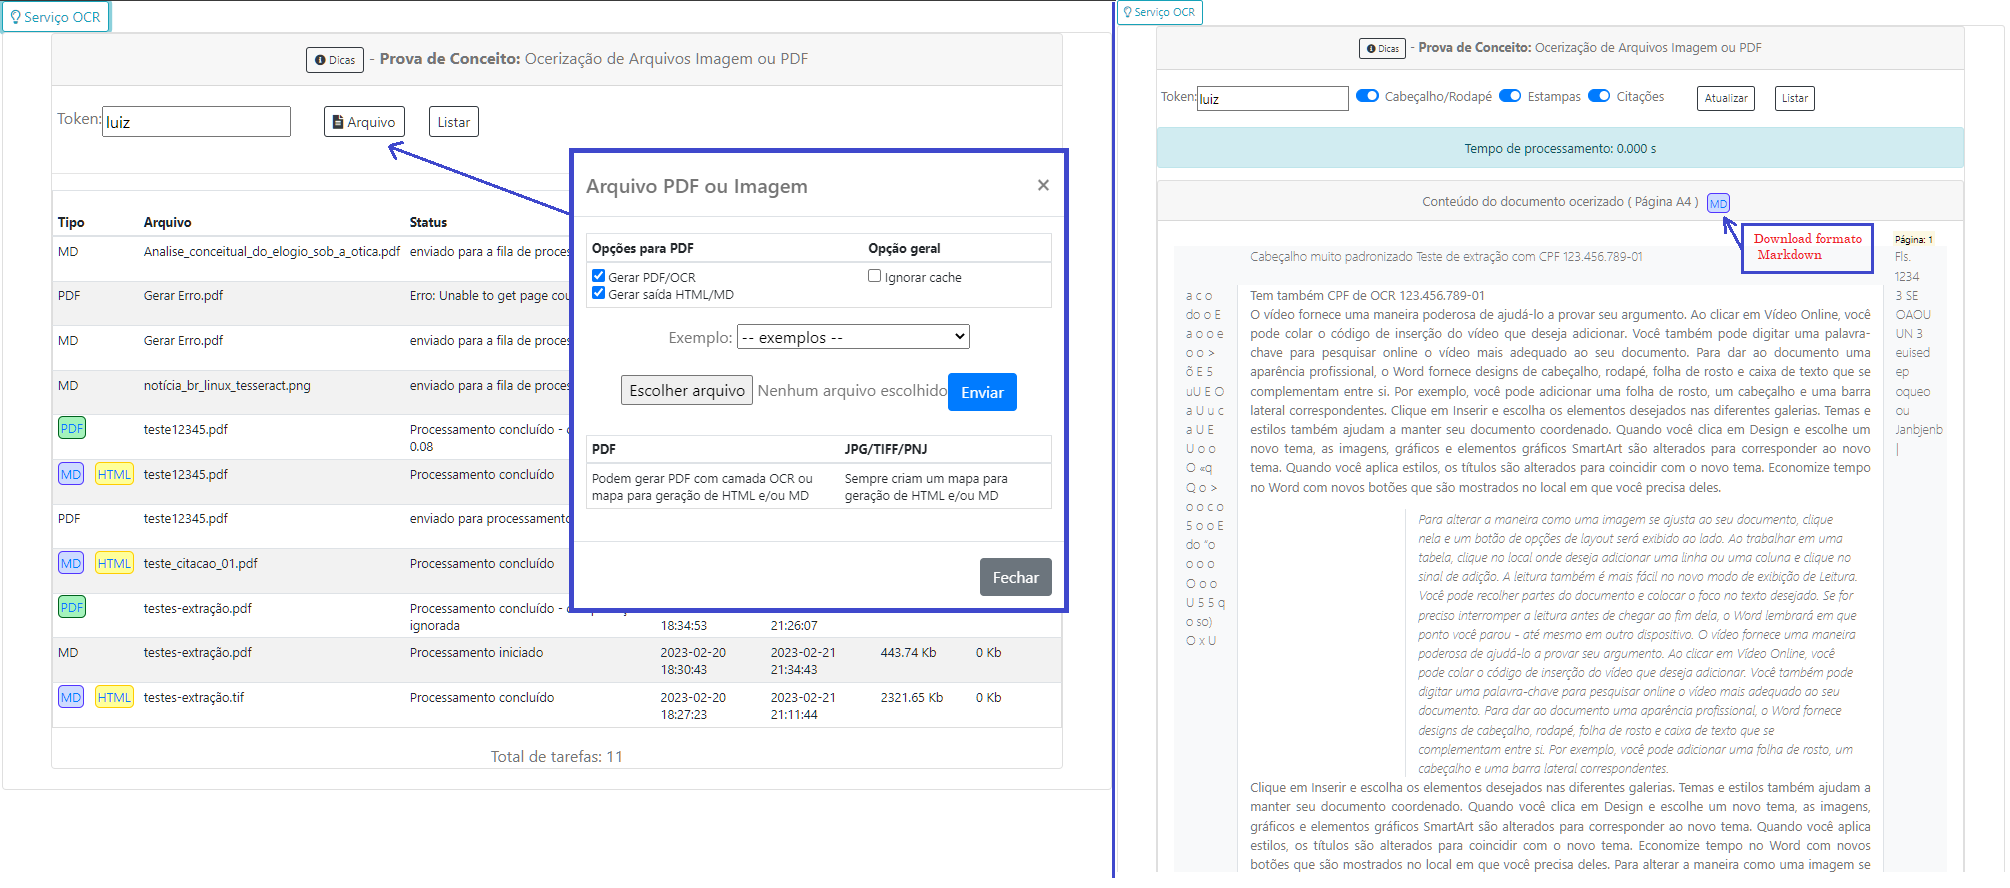The height and width of the screenshot is (888, 2010).
Task: Click 'Total de tarefas: 11' footer text
Action: [x=556, y=756]
